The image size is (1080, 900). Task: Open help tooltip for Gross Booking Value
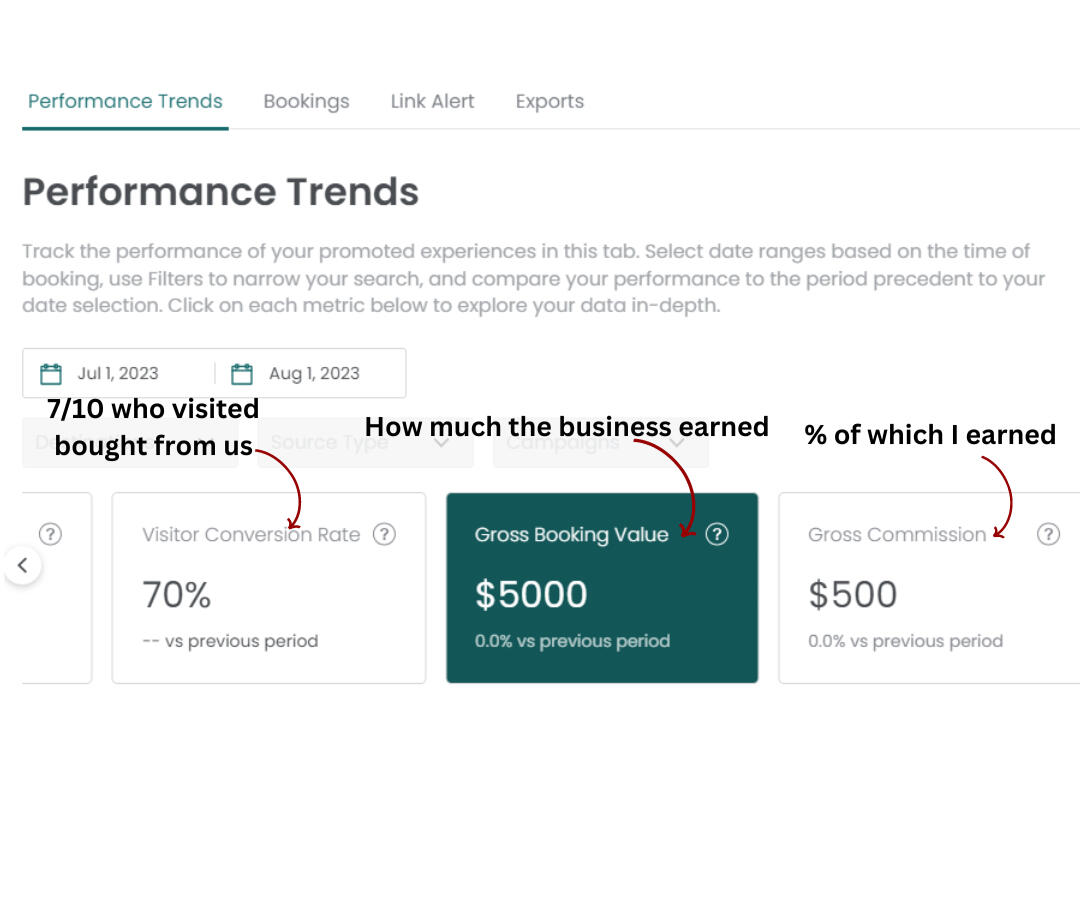(x=717, y=534)
